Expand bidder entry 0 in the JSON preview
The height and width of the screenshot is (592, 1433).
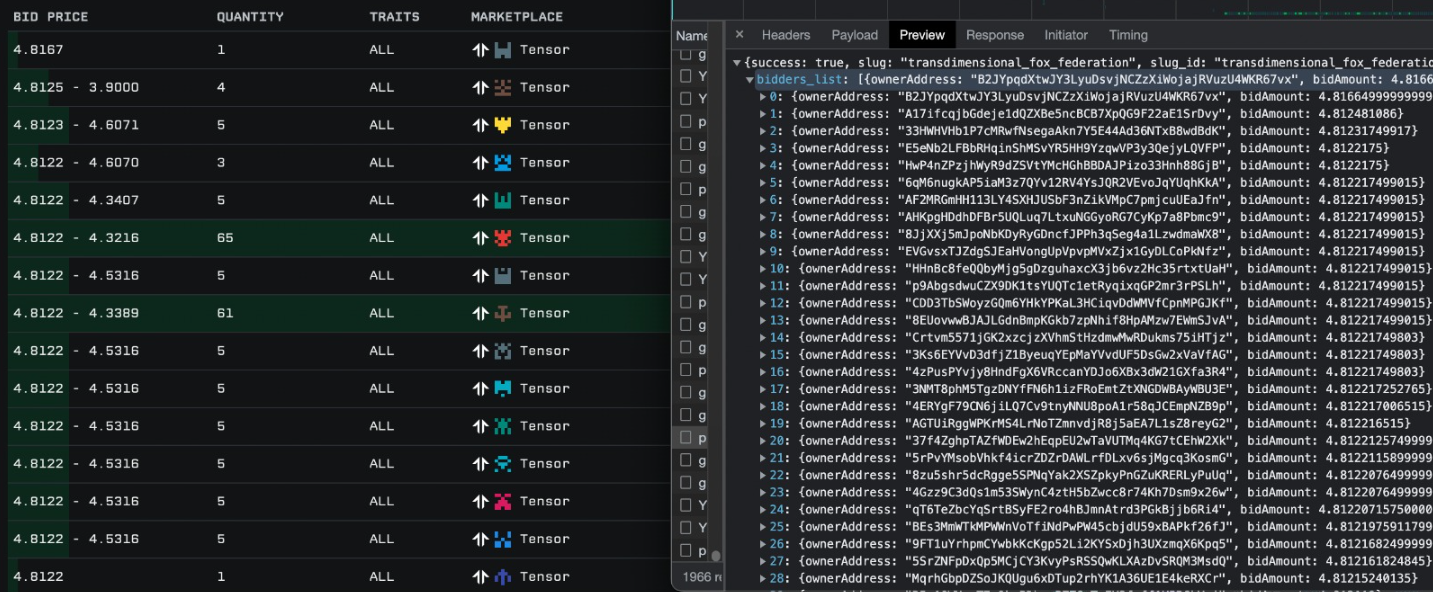(764, 97)
